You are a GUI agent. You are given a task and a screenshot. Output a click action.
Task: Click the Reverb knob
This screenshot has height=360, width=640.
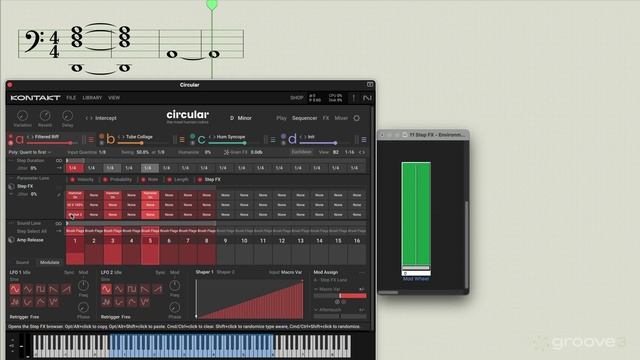pos(45,116)
